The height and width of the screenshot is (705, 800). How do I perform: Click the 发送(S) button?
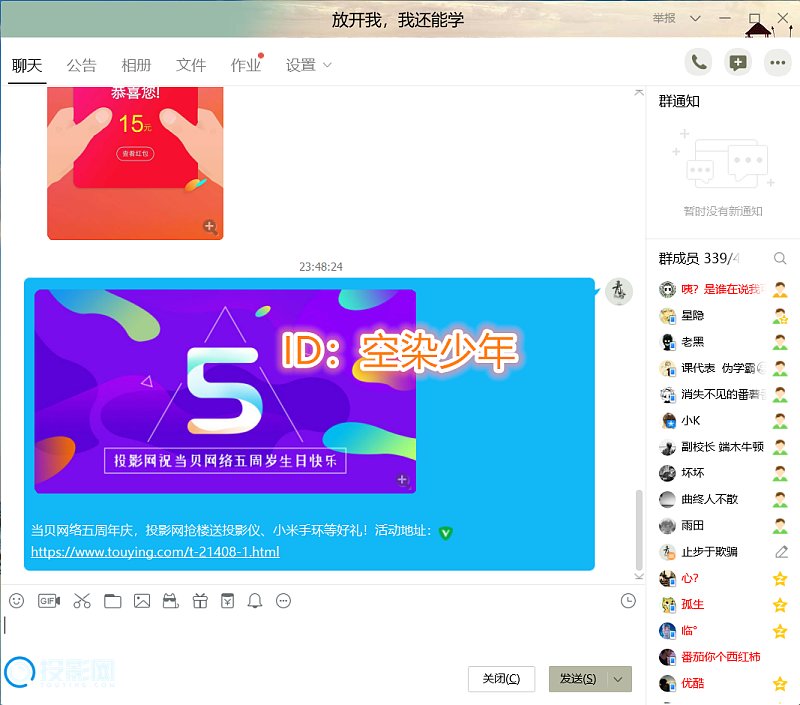click(578, 679)
